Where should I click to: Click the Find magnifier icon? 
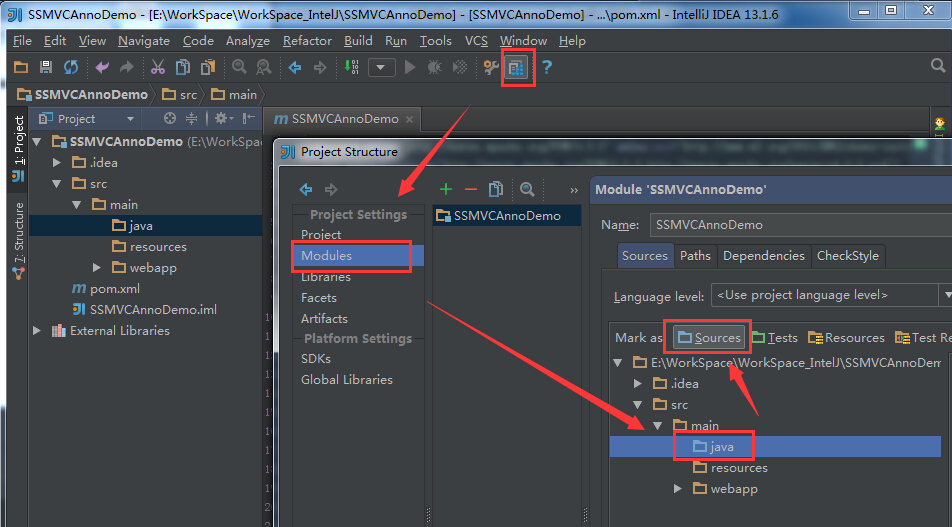point(239,67)
